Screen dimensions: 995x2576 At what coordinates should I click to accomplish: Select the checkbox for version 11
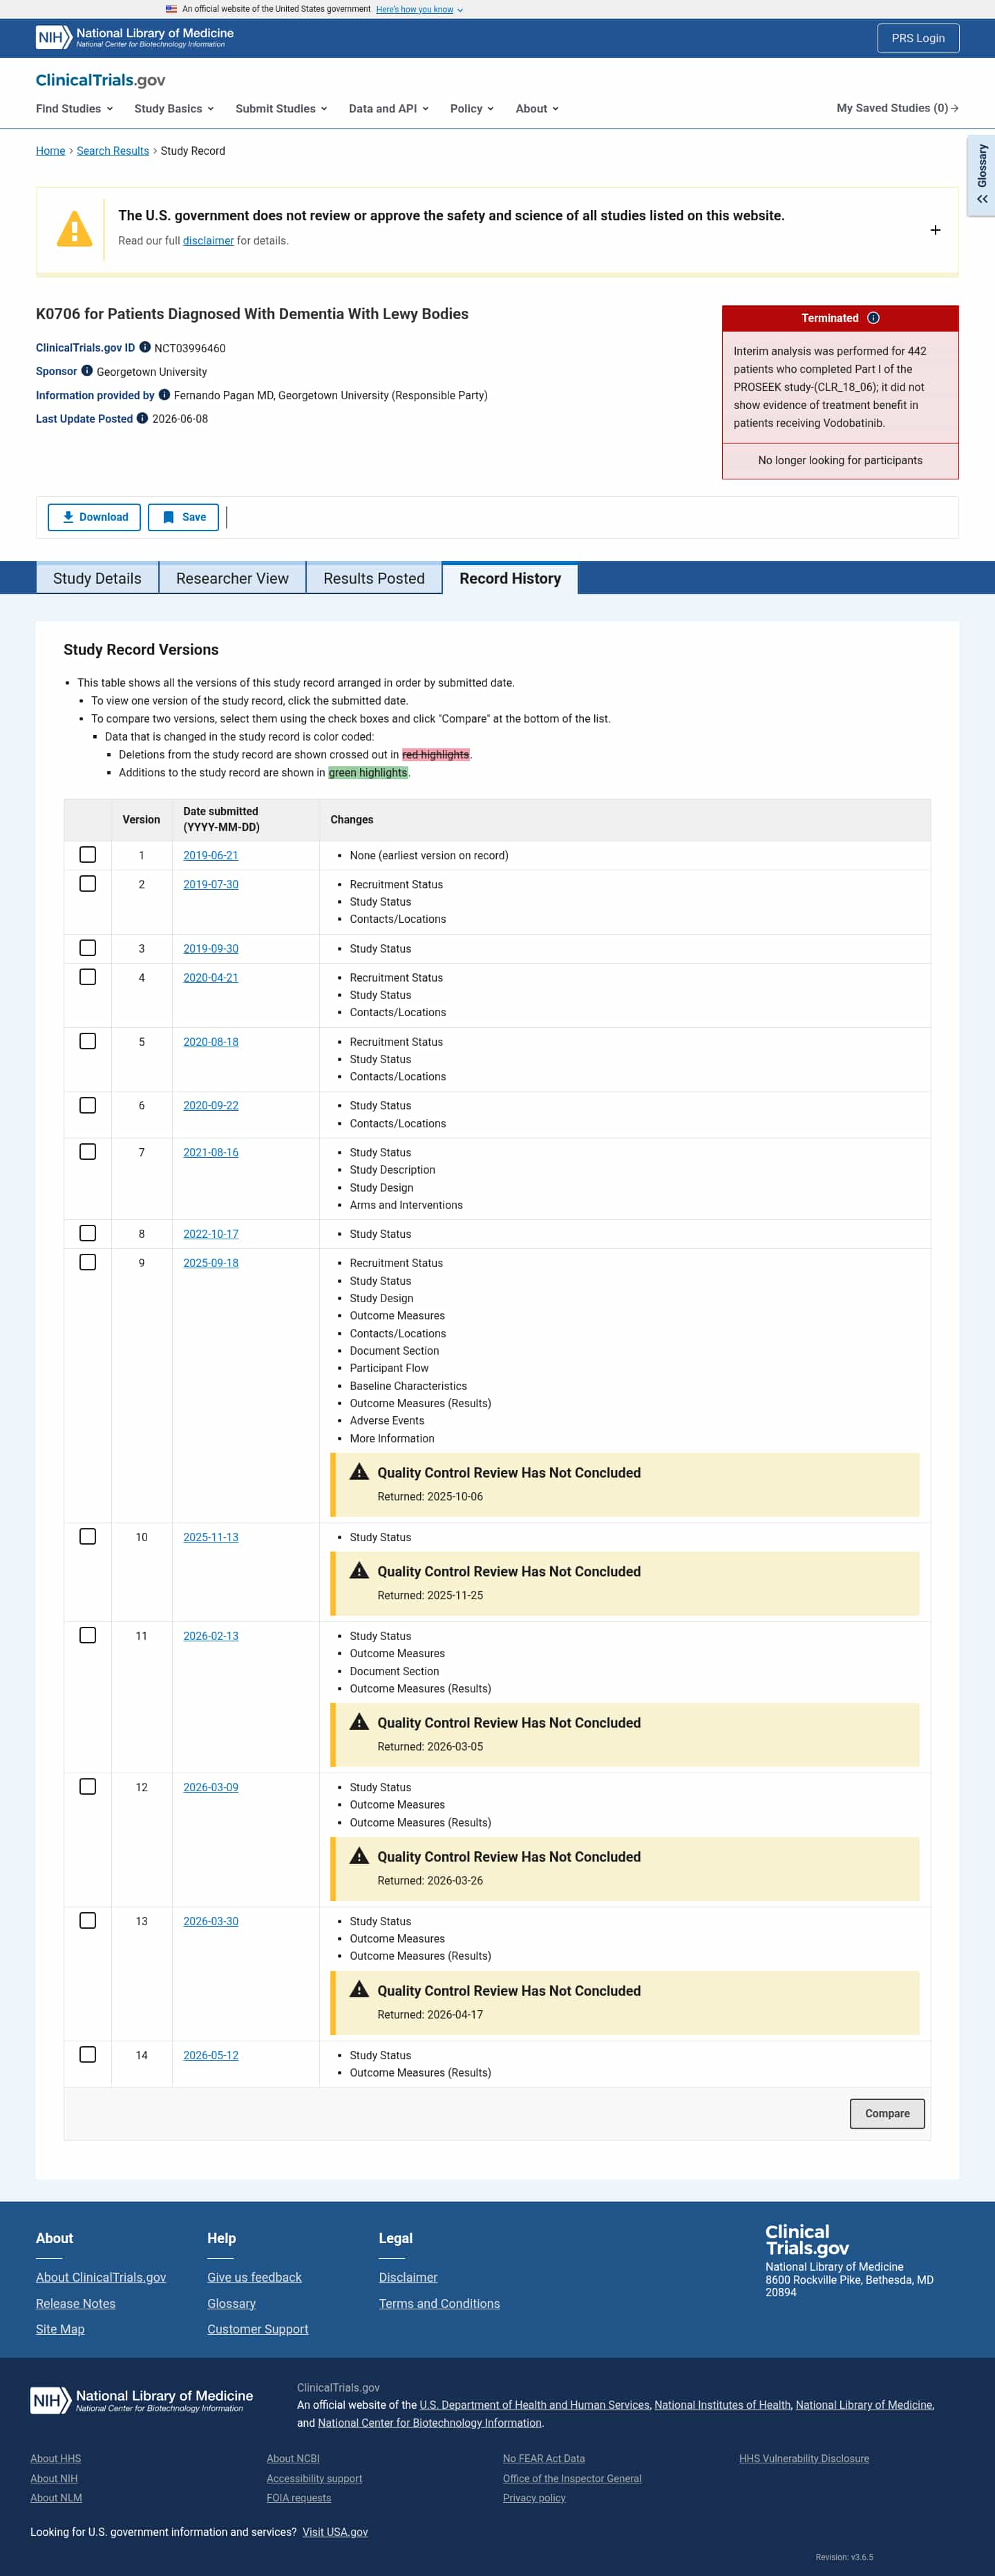pos(88,1635)
